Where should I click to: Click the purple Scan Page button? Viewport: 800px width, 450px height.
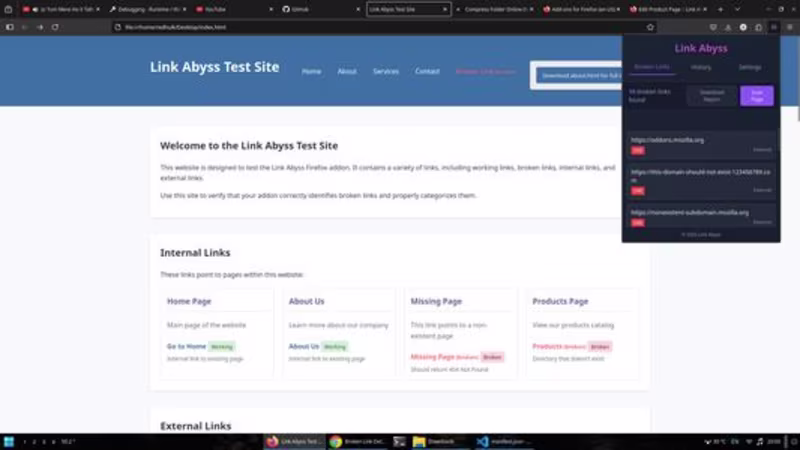click(x=757, y=96)
